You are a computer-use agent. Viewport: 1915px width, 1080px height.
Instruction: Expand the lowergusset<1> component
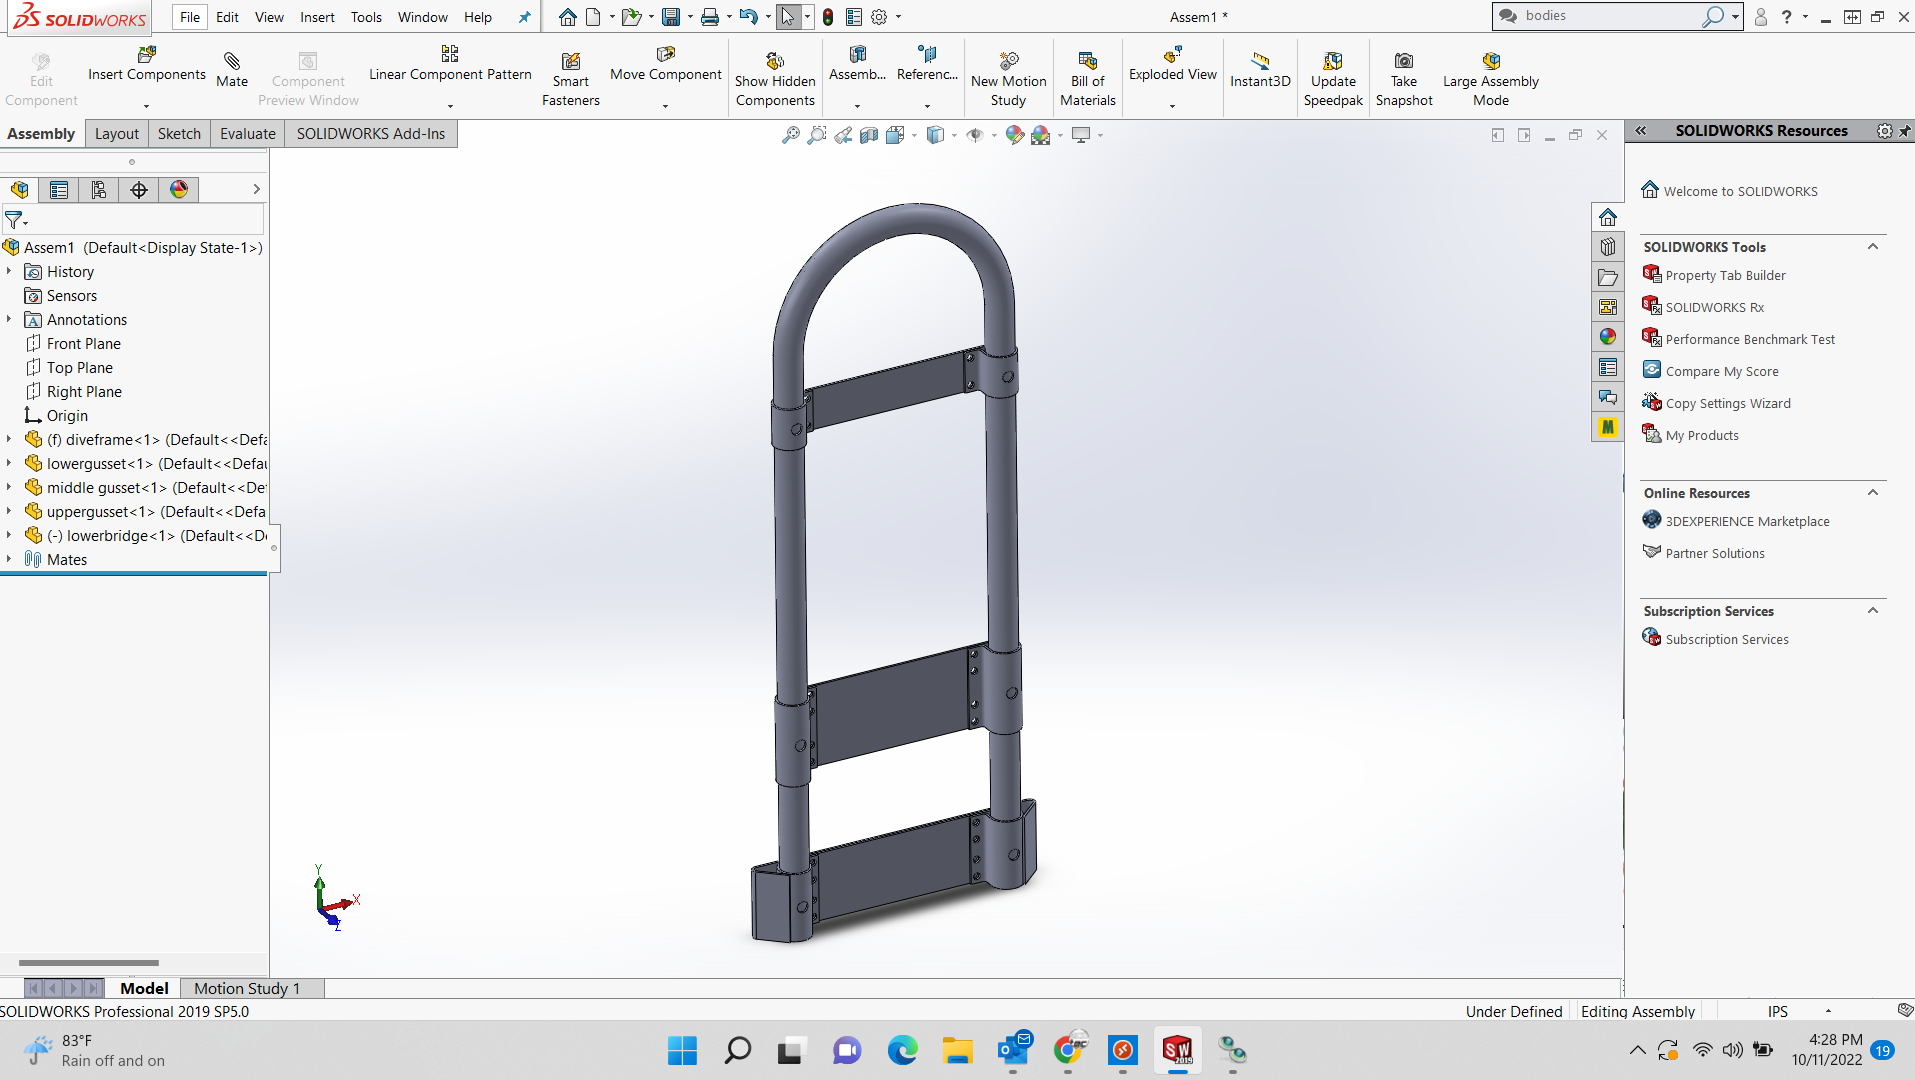(x=9, y=463)
